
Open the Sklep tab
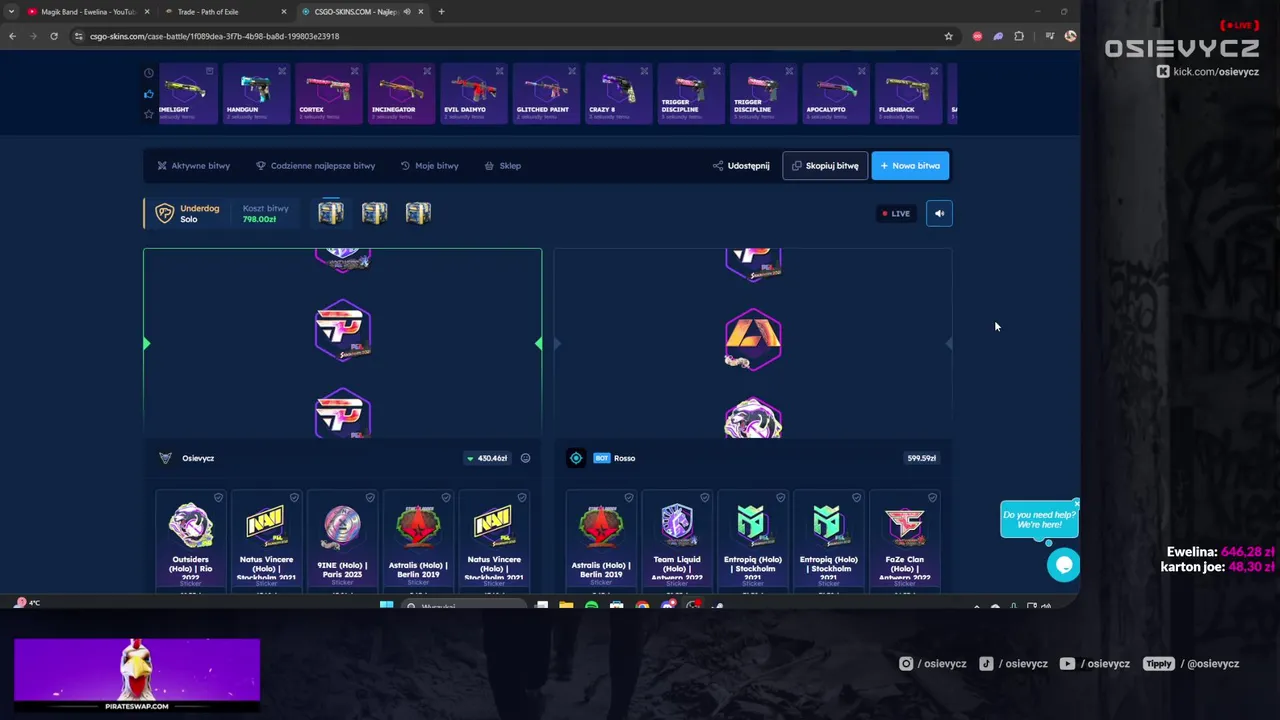[502, 166]
